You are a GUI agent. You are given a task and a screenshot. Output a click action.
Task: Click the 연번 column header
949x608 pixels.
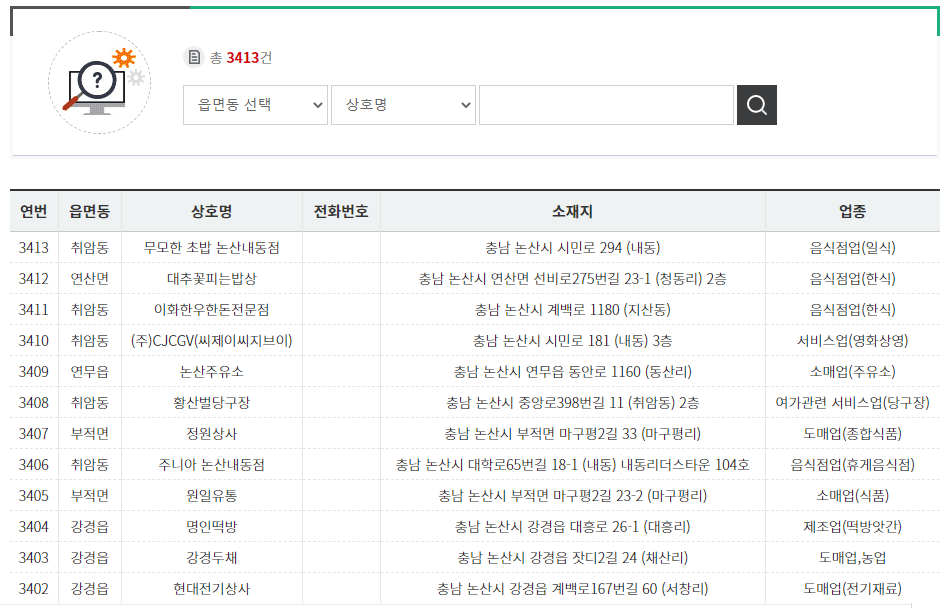pyautogui.click(x=33, y=211)
